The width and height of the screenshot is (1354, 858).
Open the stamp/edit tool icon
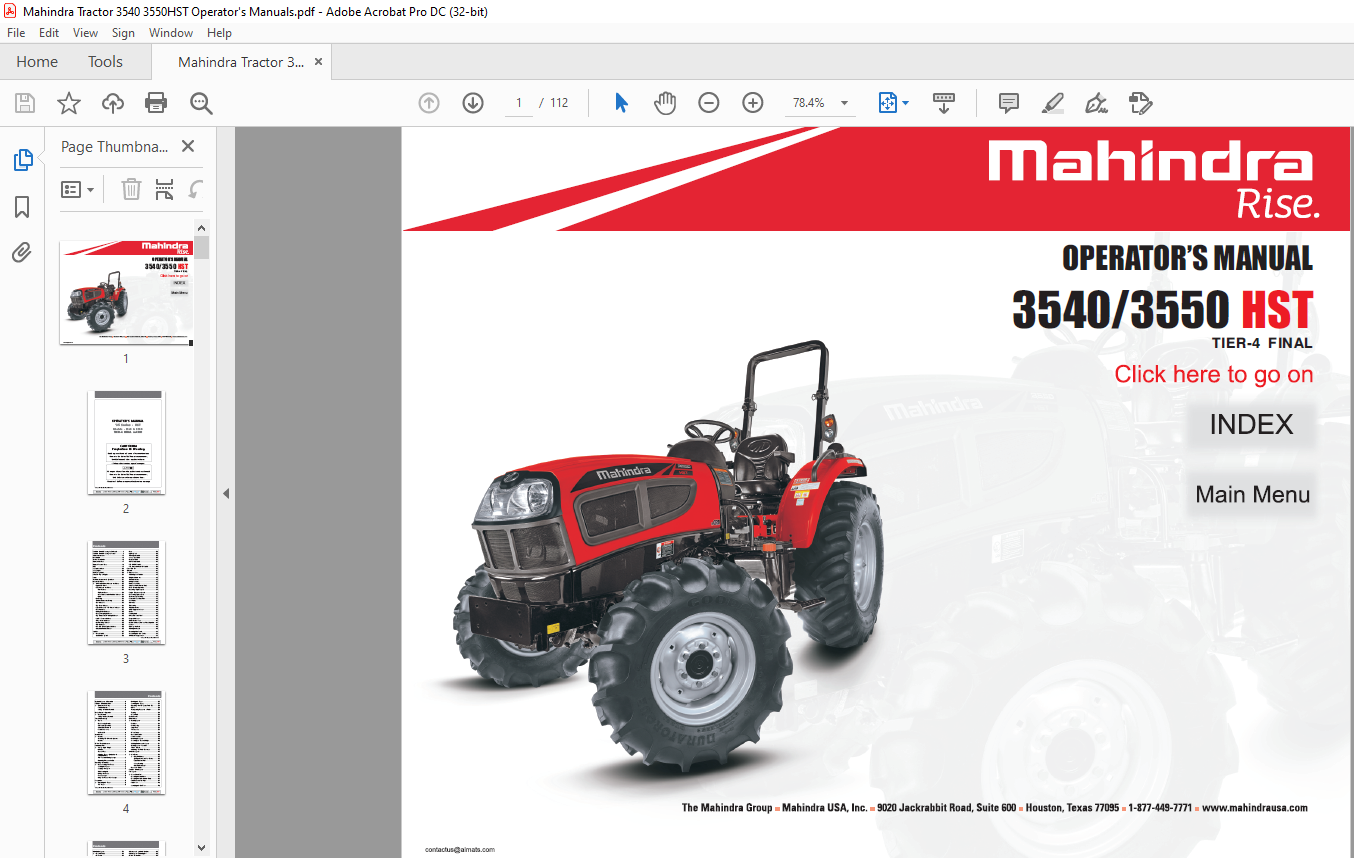1140,103
